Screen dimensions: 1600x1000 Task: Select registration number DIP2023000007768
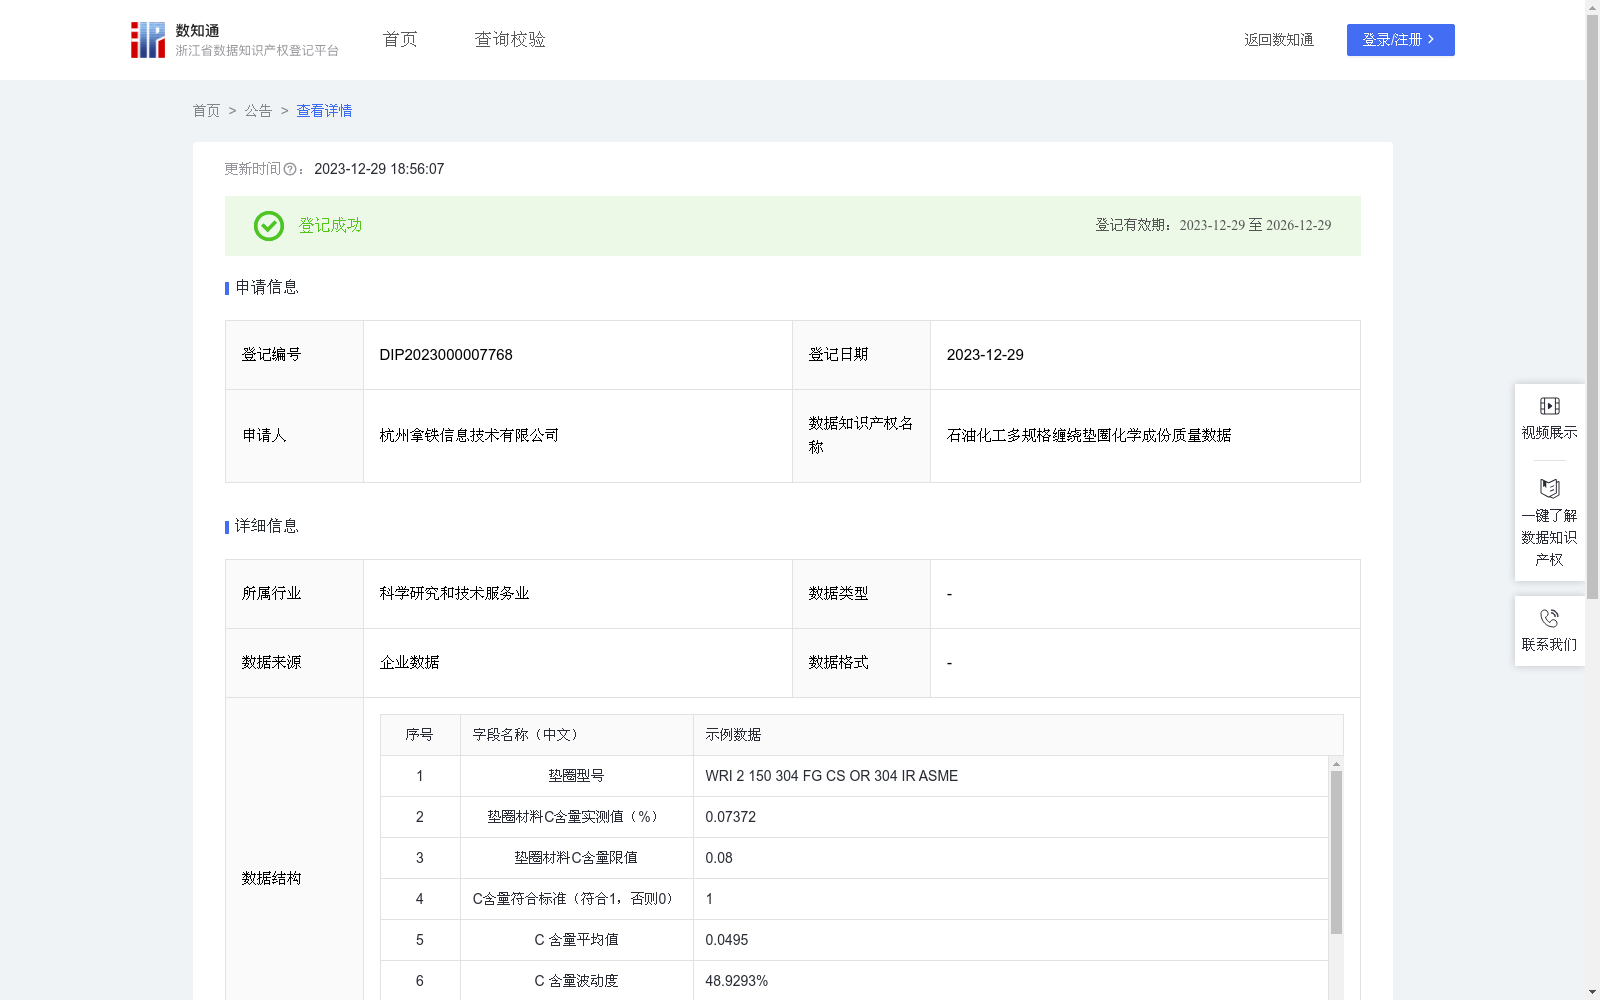click(446, 355)
